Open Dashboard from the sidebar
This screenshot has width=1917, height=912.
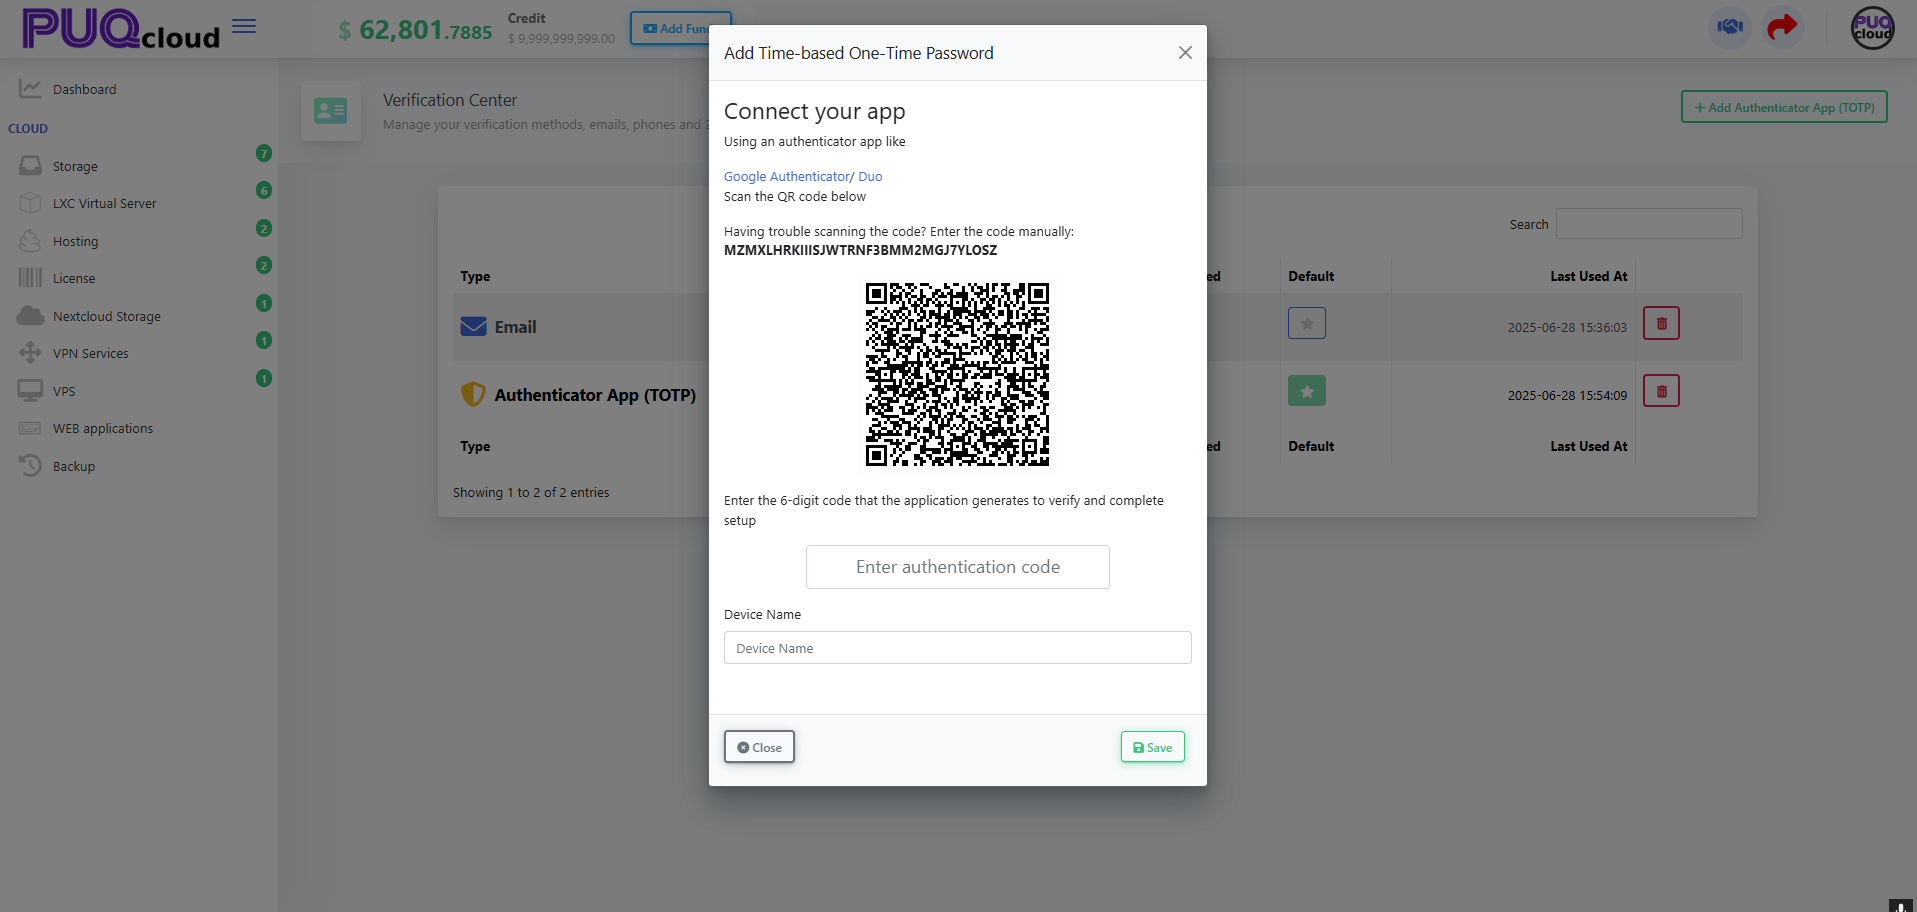[85, 90]
